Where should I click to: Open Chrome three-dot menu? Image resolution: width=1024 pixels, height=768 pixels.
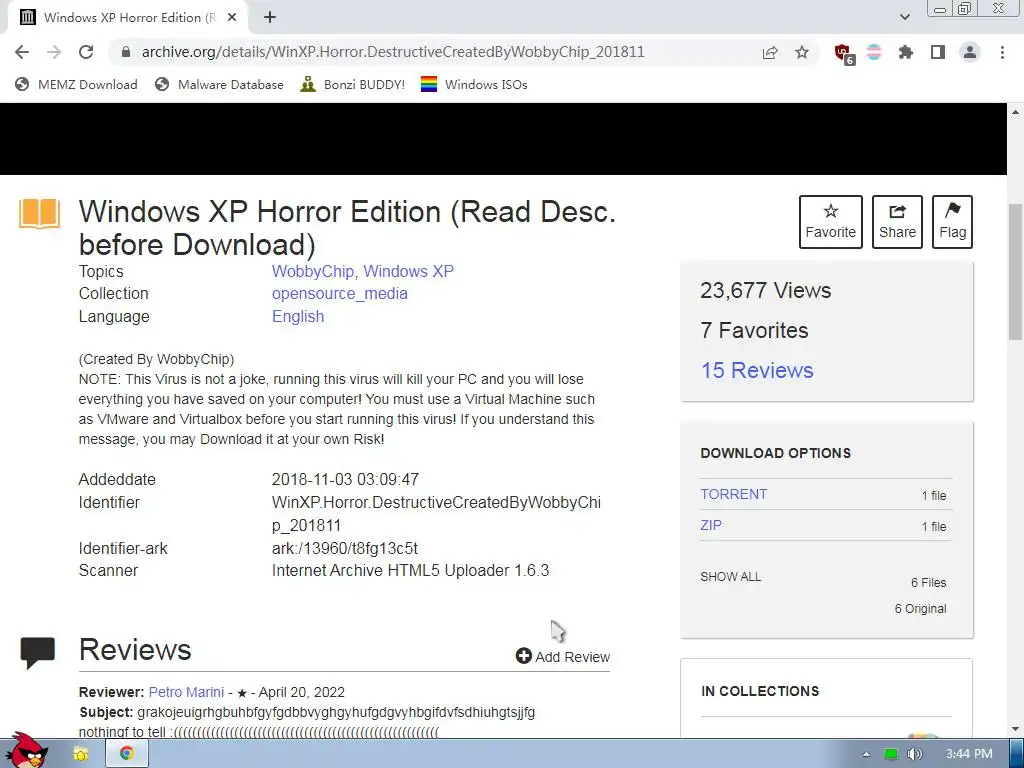(1002, 52)
